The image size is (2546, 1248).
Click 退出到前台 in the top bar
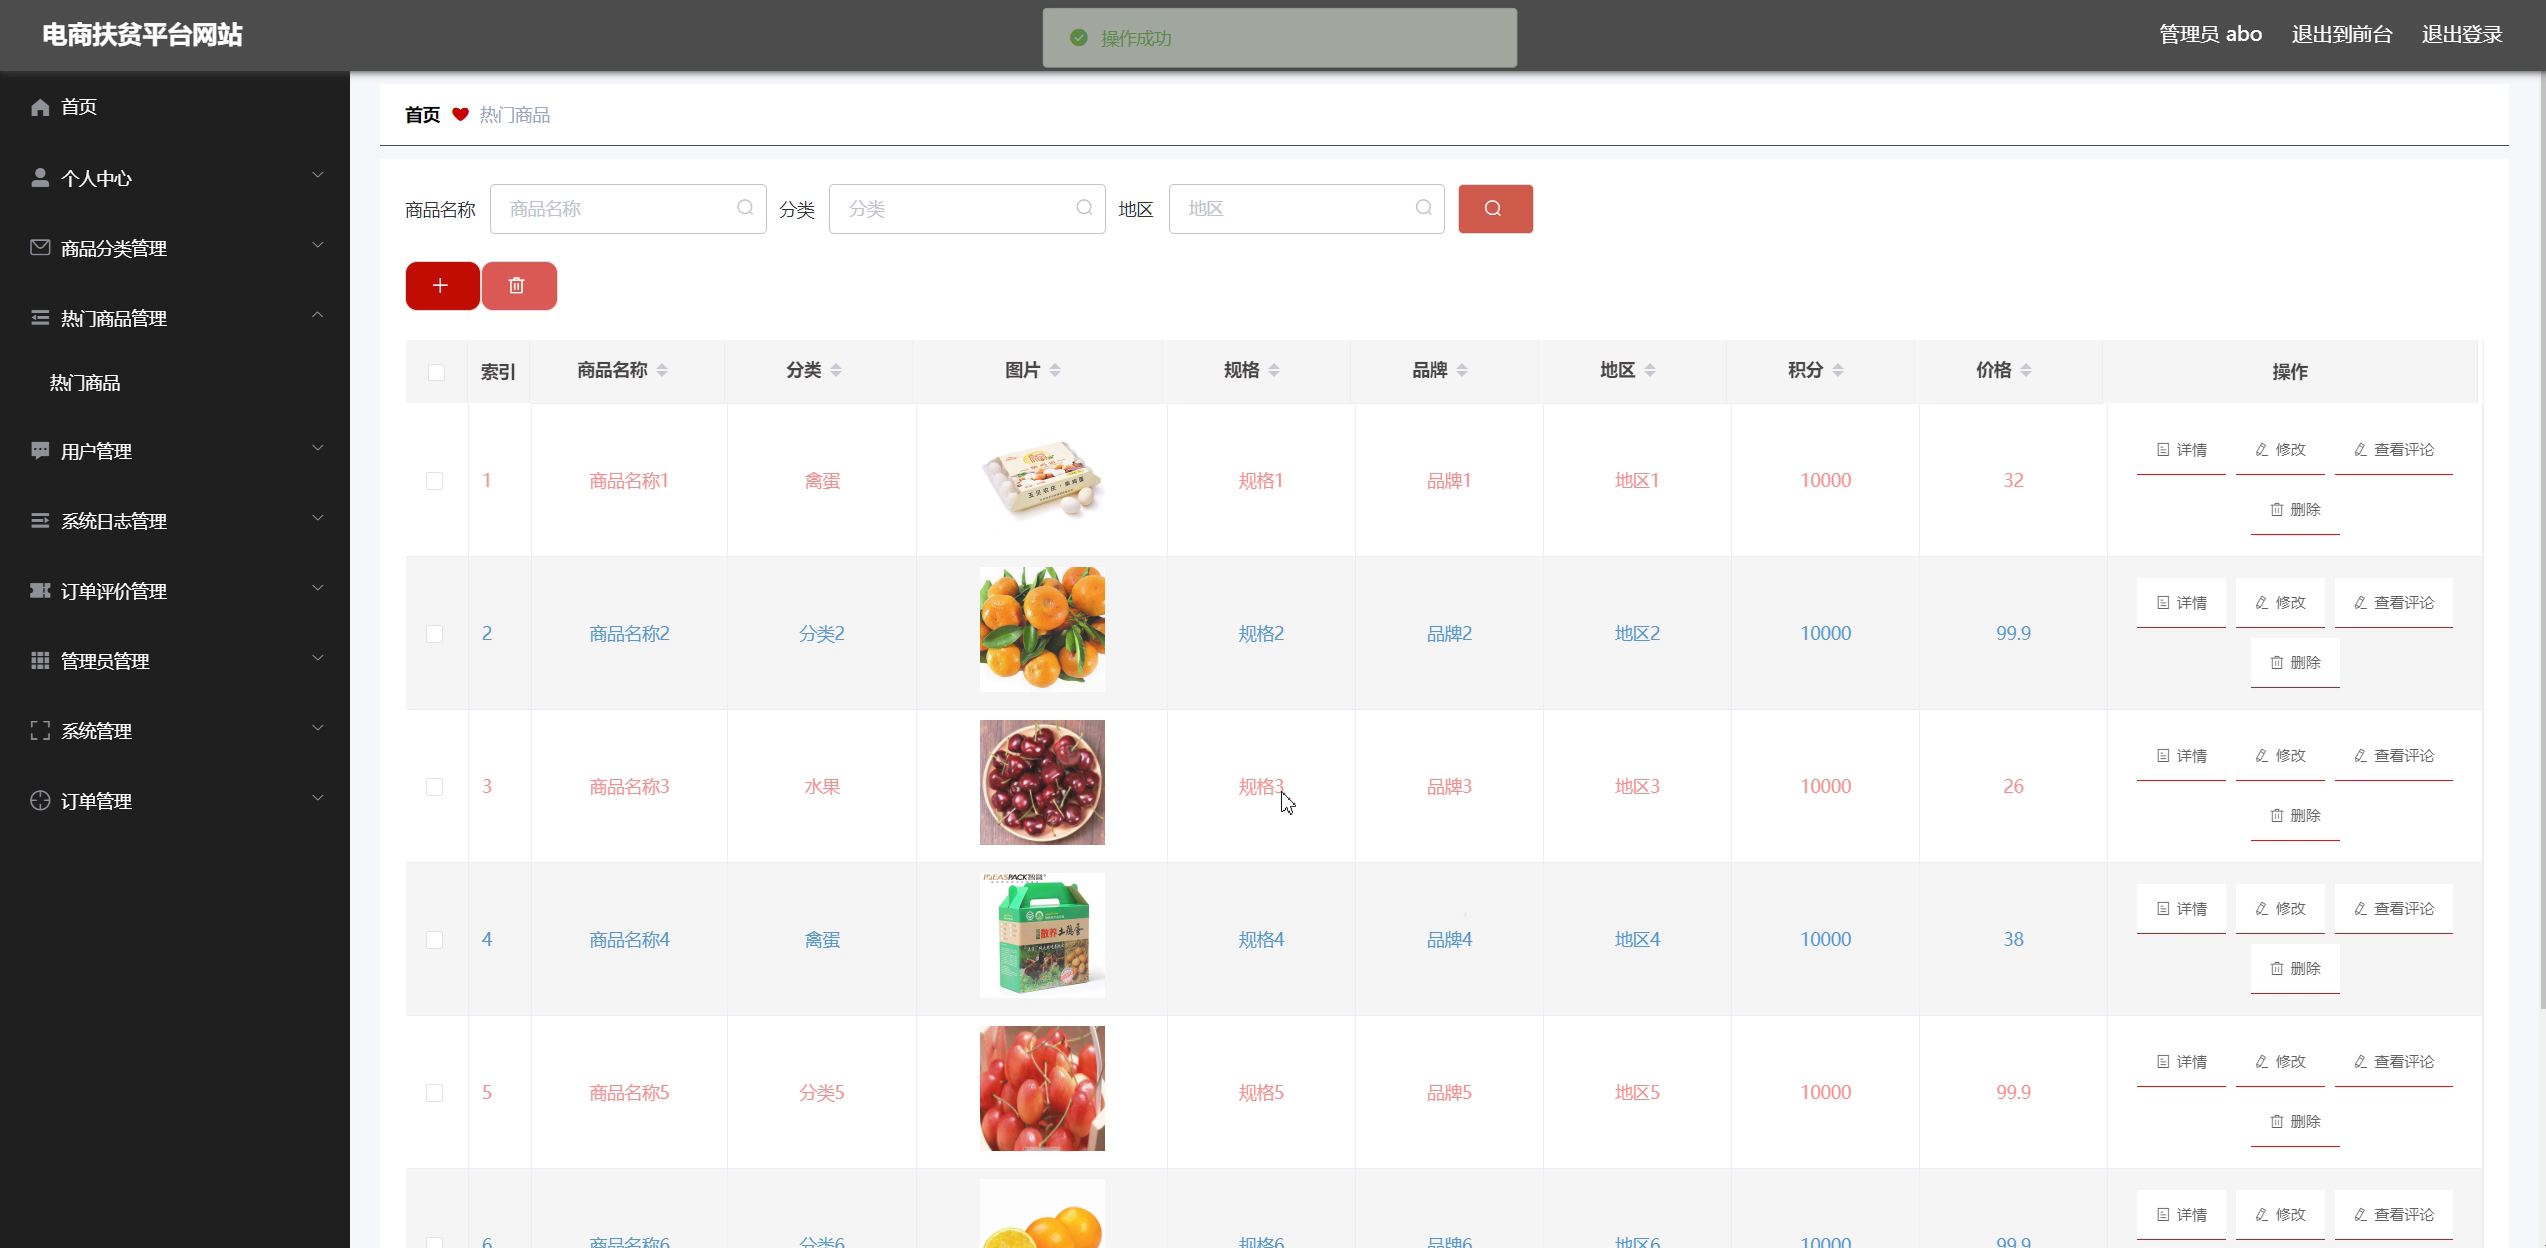[2342, 35]
